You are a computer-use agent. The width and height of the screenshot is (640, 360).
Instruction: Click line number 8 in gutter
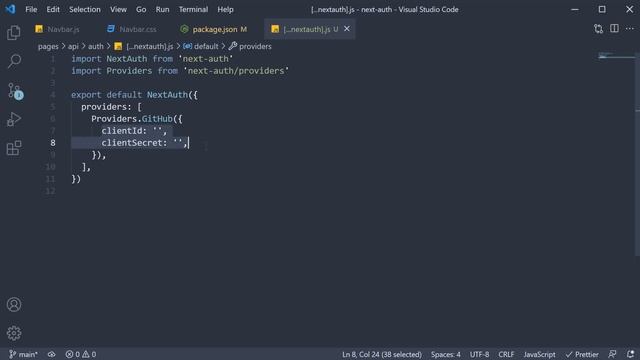point(53,143)
